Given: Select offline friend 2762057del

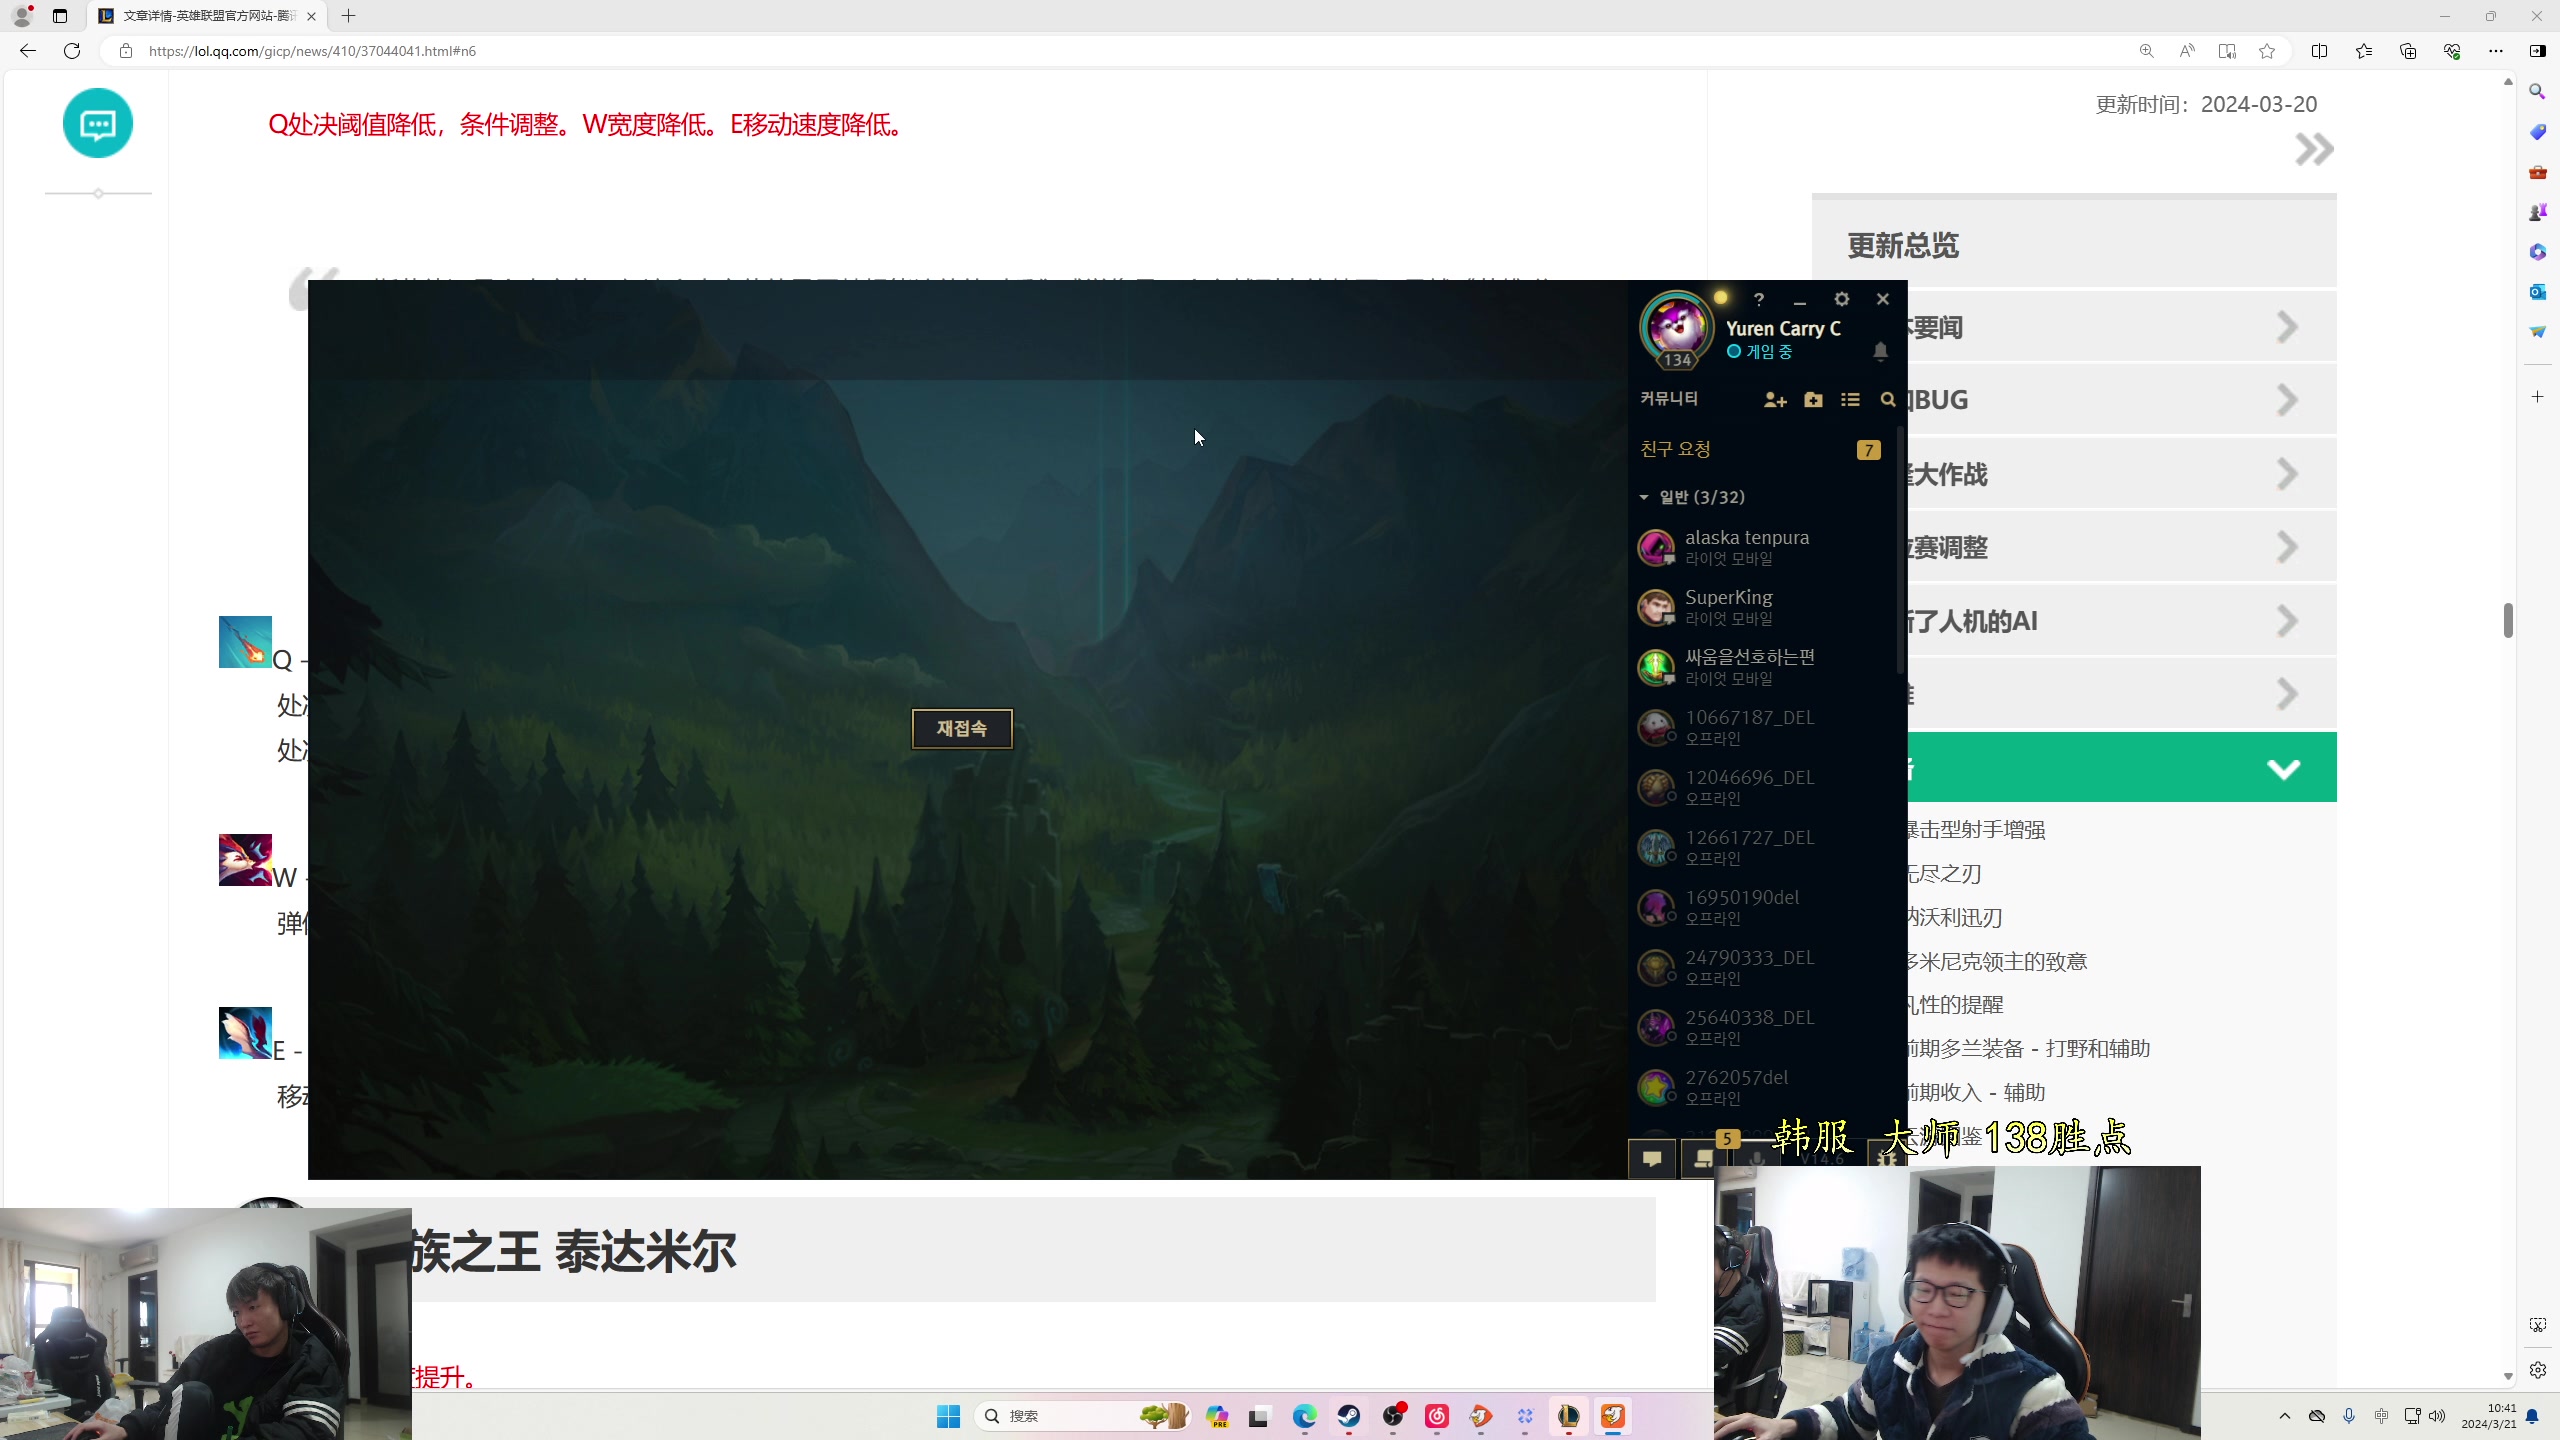Looking at the screenshot, I should [1760, 1087].
